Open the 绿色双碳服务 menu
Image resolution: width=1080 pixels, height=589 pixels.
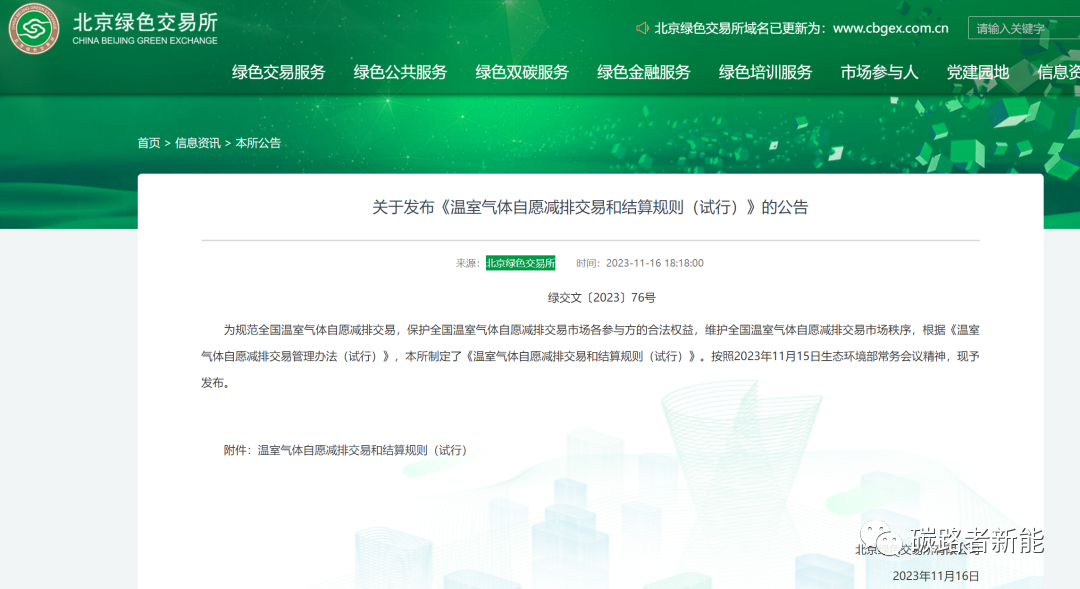(x=522, y=72)
